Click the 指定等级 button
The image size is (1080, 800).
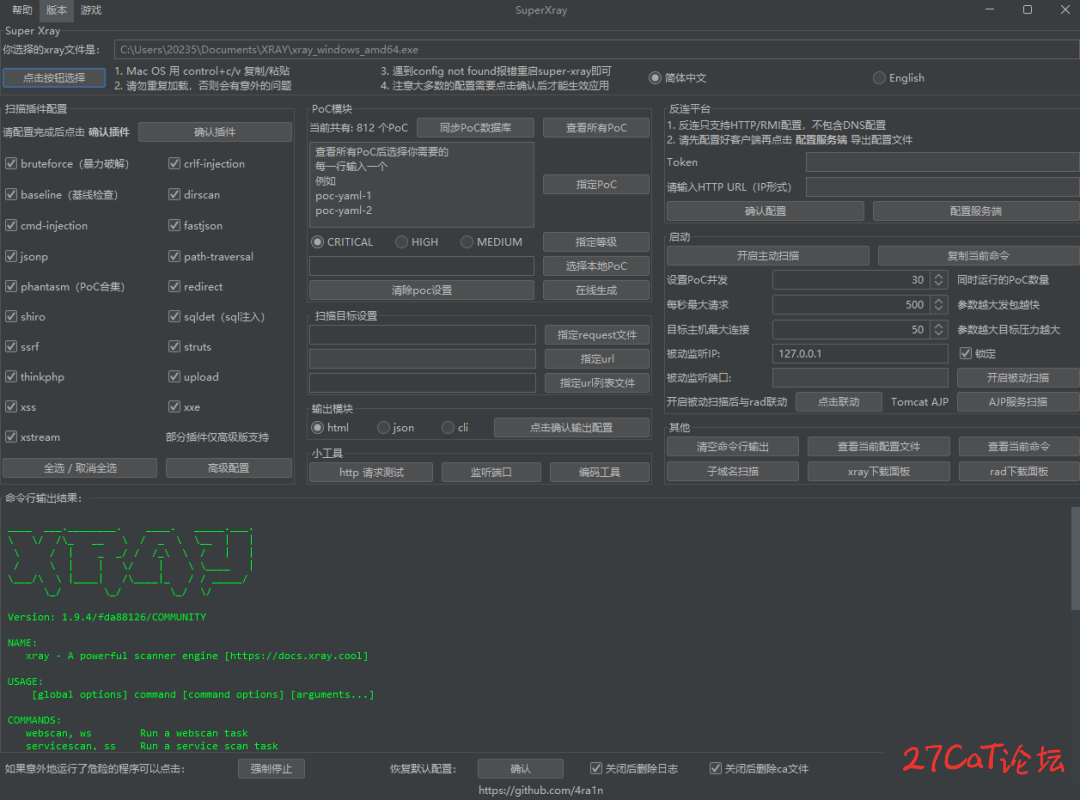(x=596, y=242)
